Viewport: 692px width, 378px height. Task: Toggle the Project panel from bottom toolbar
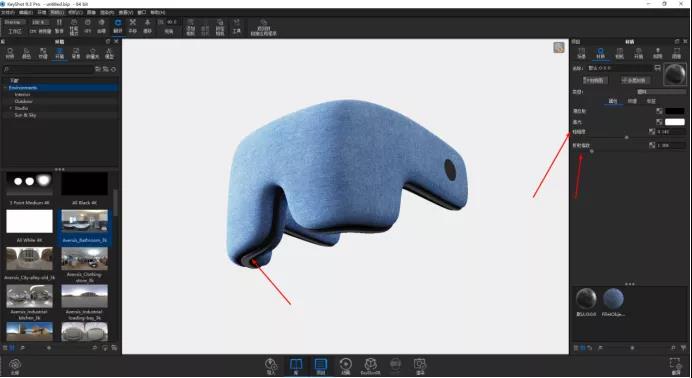click(320, 366)
